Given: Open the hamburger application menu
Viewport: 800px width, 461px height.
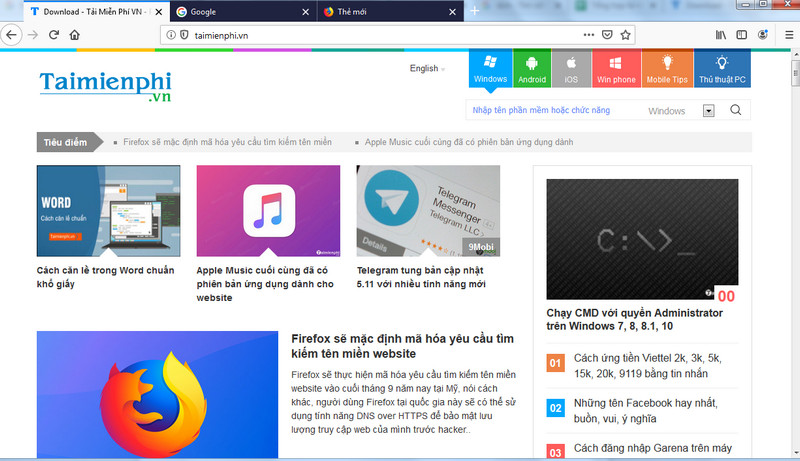Looking at the screenshot, I should point(789,35).
